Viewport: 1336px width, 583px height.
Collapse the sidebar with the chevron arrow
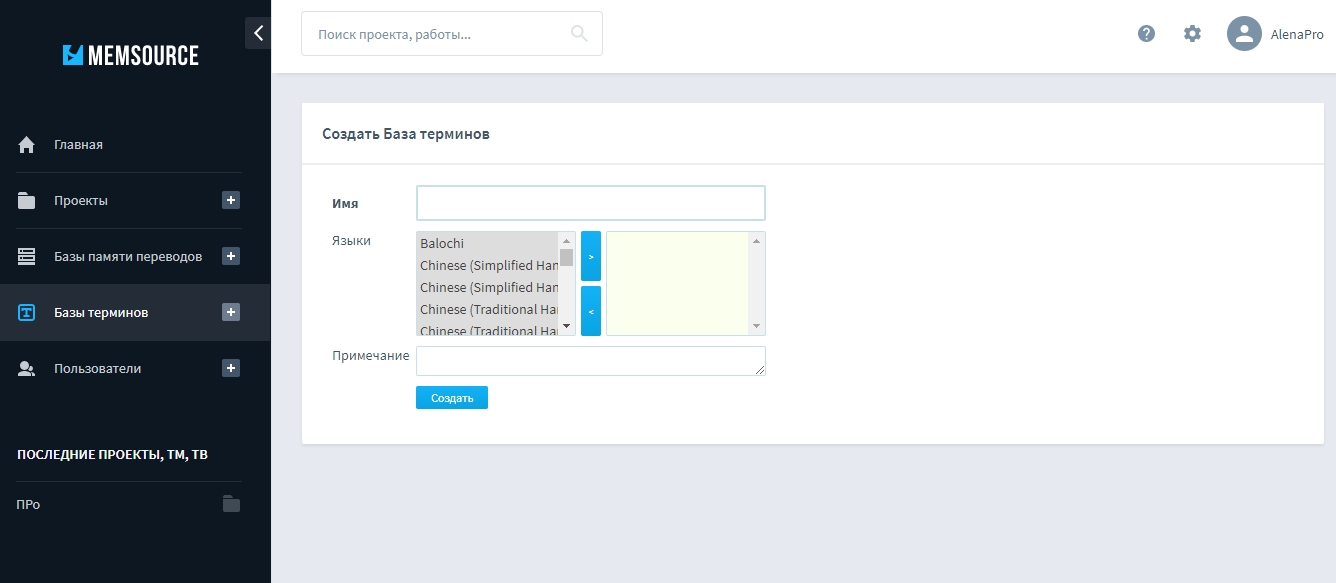click(258, 33)
